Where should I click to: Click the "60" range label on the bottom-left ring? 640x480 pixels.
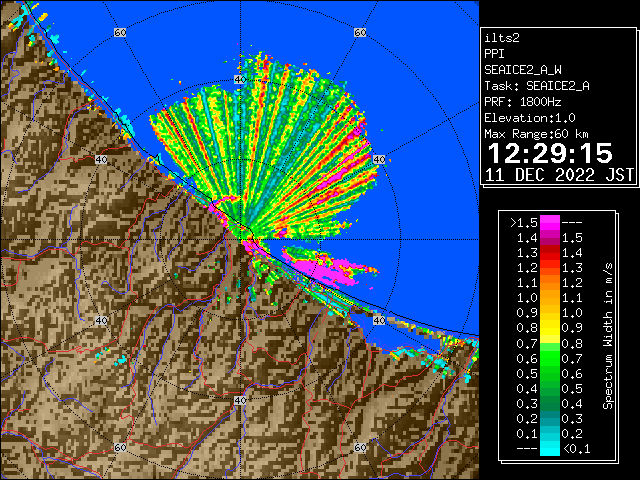(x=120, y=447)
